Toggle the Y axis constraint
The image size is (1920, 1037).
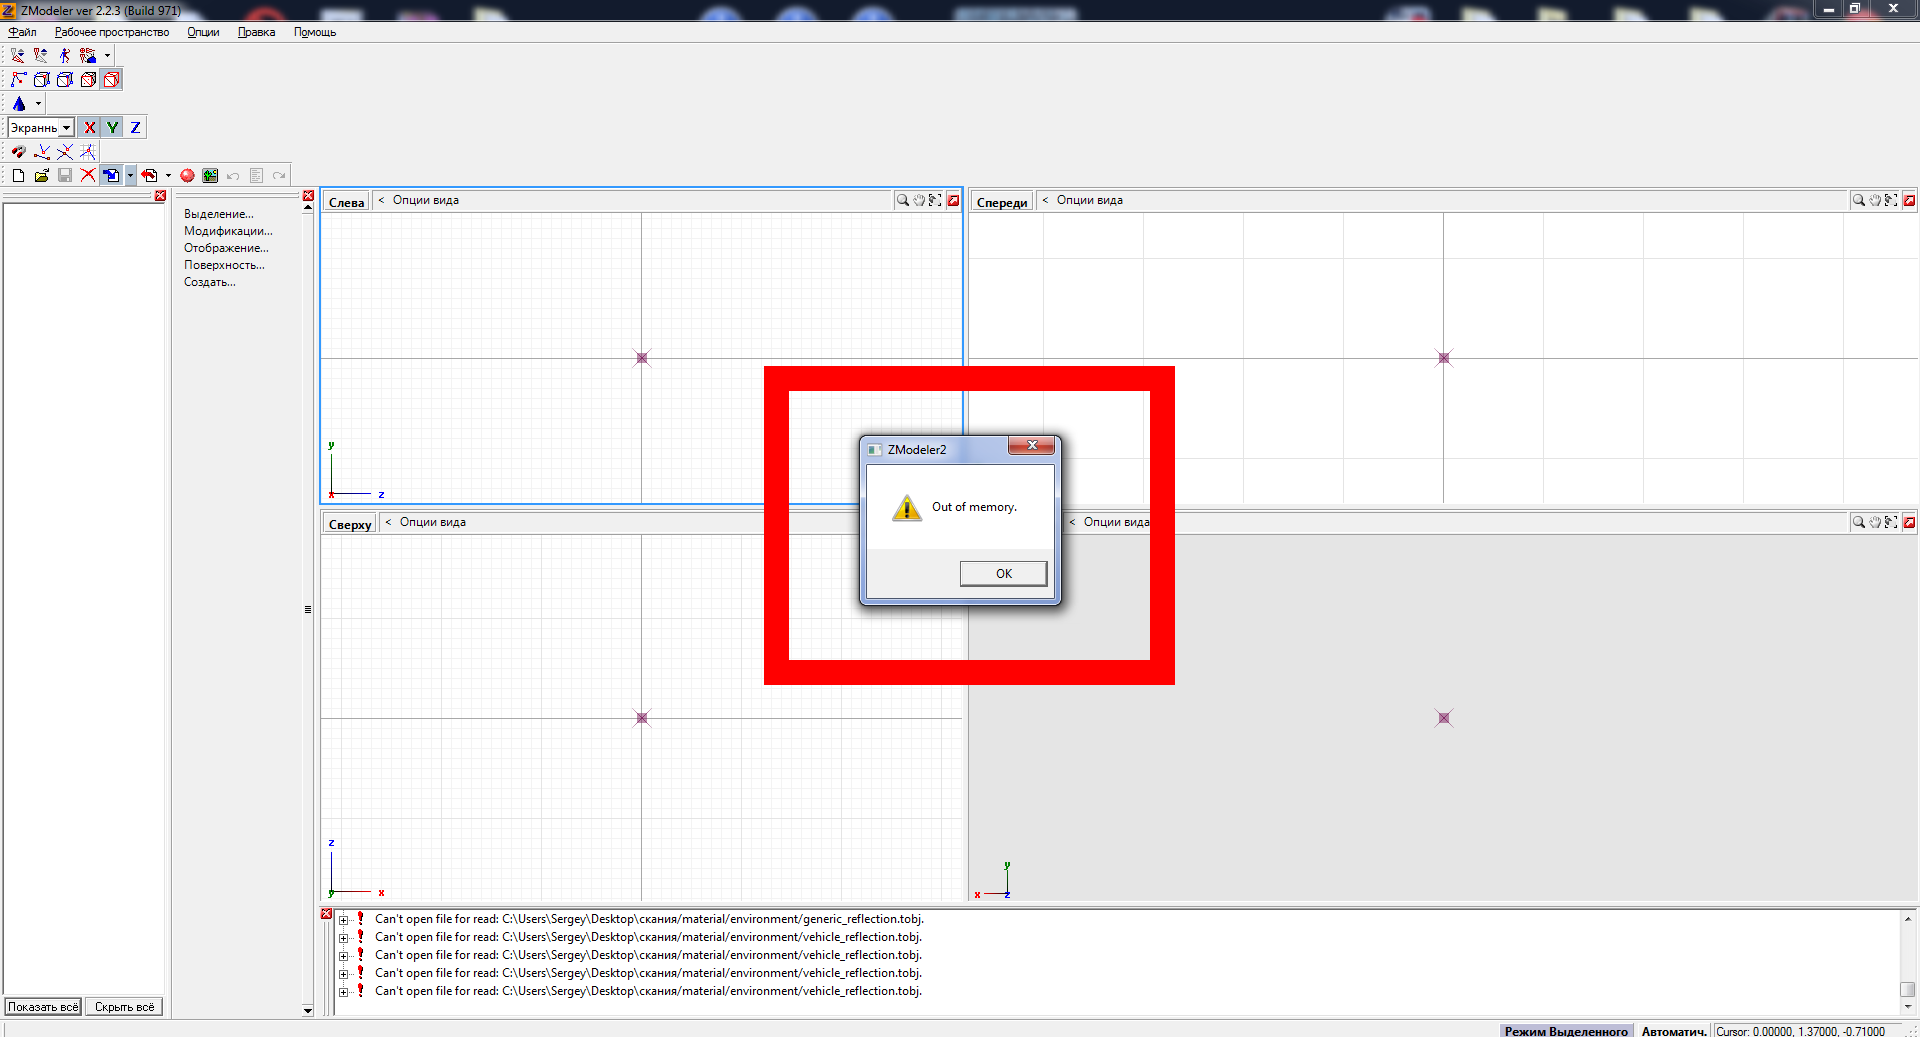(113, 127)
